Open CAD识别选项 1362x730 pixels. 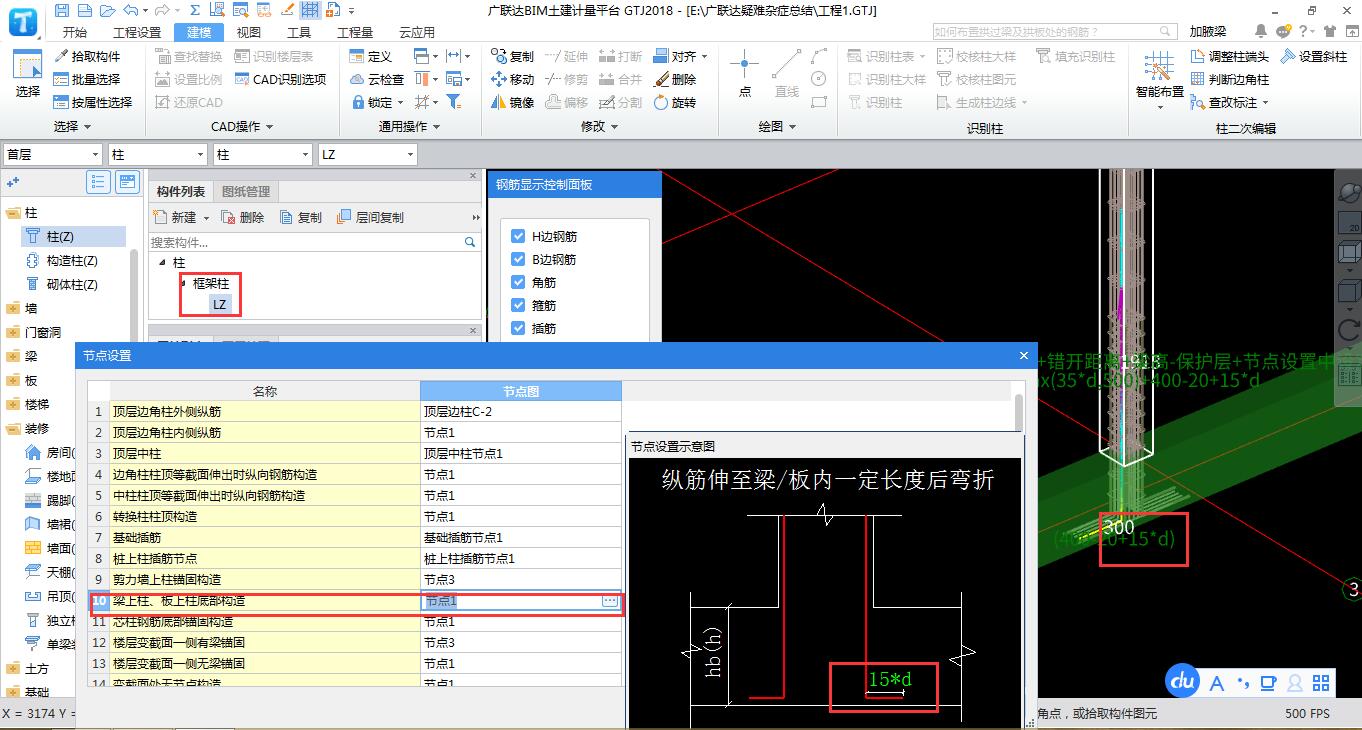[x=281, y=79]
